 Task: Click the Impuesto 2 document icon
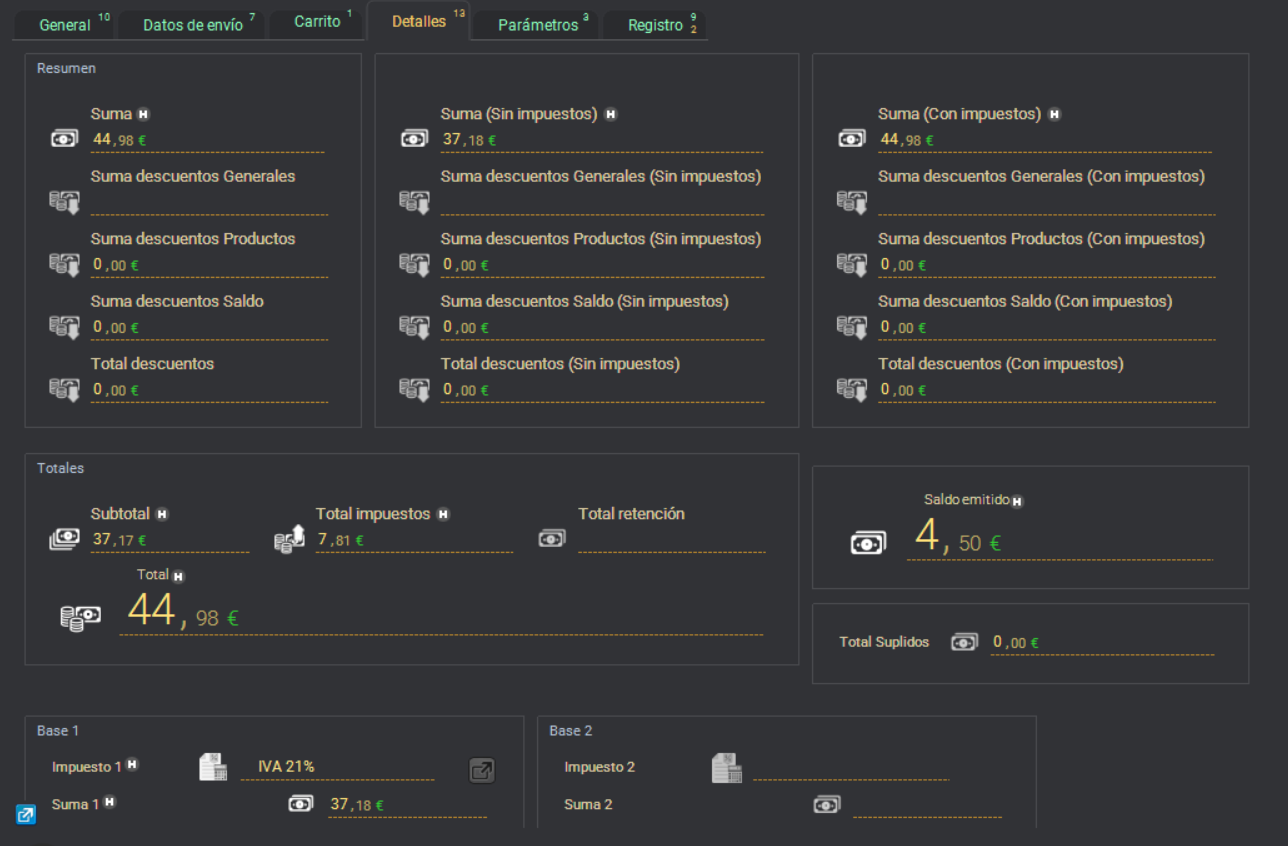726,768
